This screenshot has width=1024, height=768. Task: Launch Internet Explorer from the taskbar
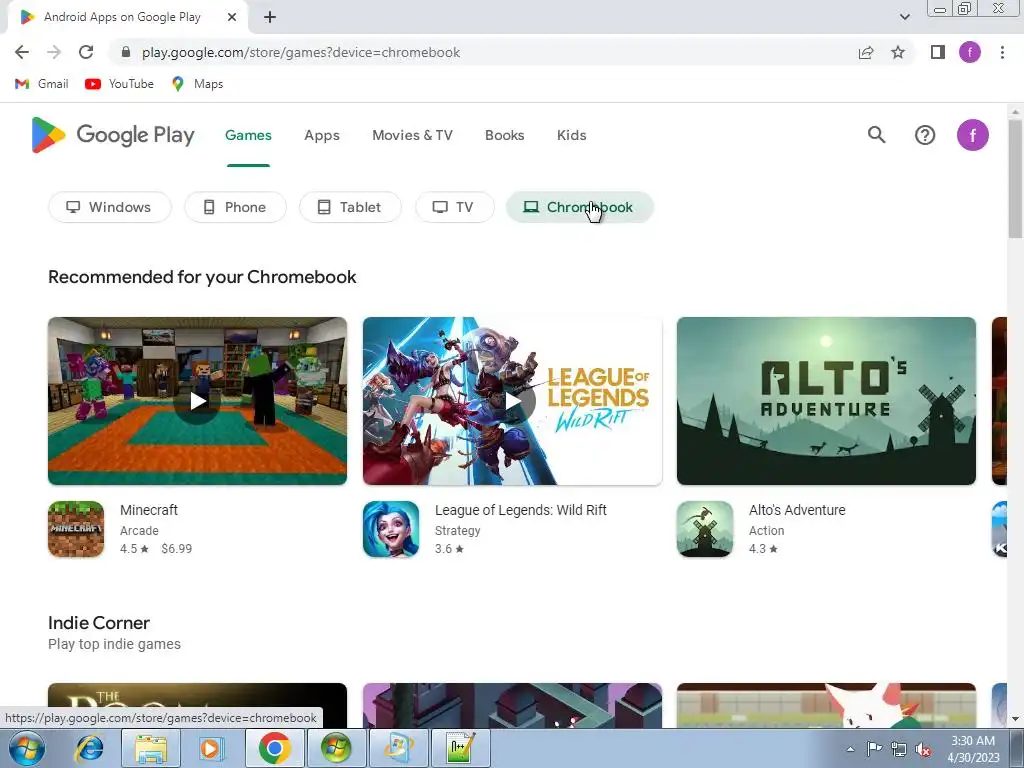click(89, 748)
